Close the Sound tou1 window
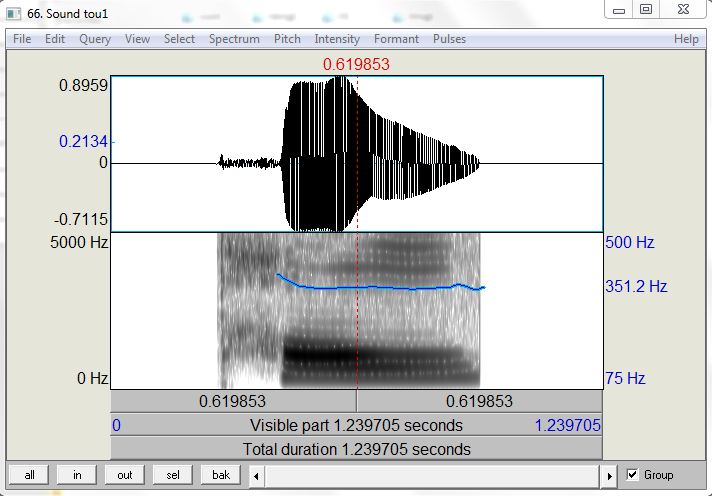The width and height of the screenshot is (712, 496). coord(683,10)
